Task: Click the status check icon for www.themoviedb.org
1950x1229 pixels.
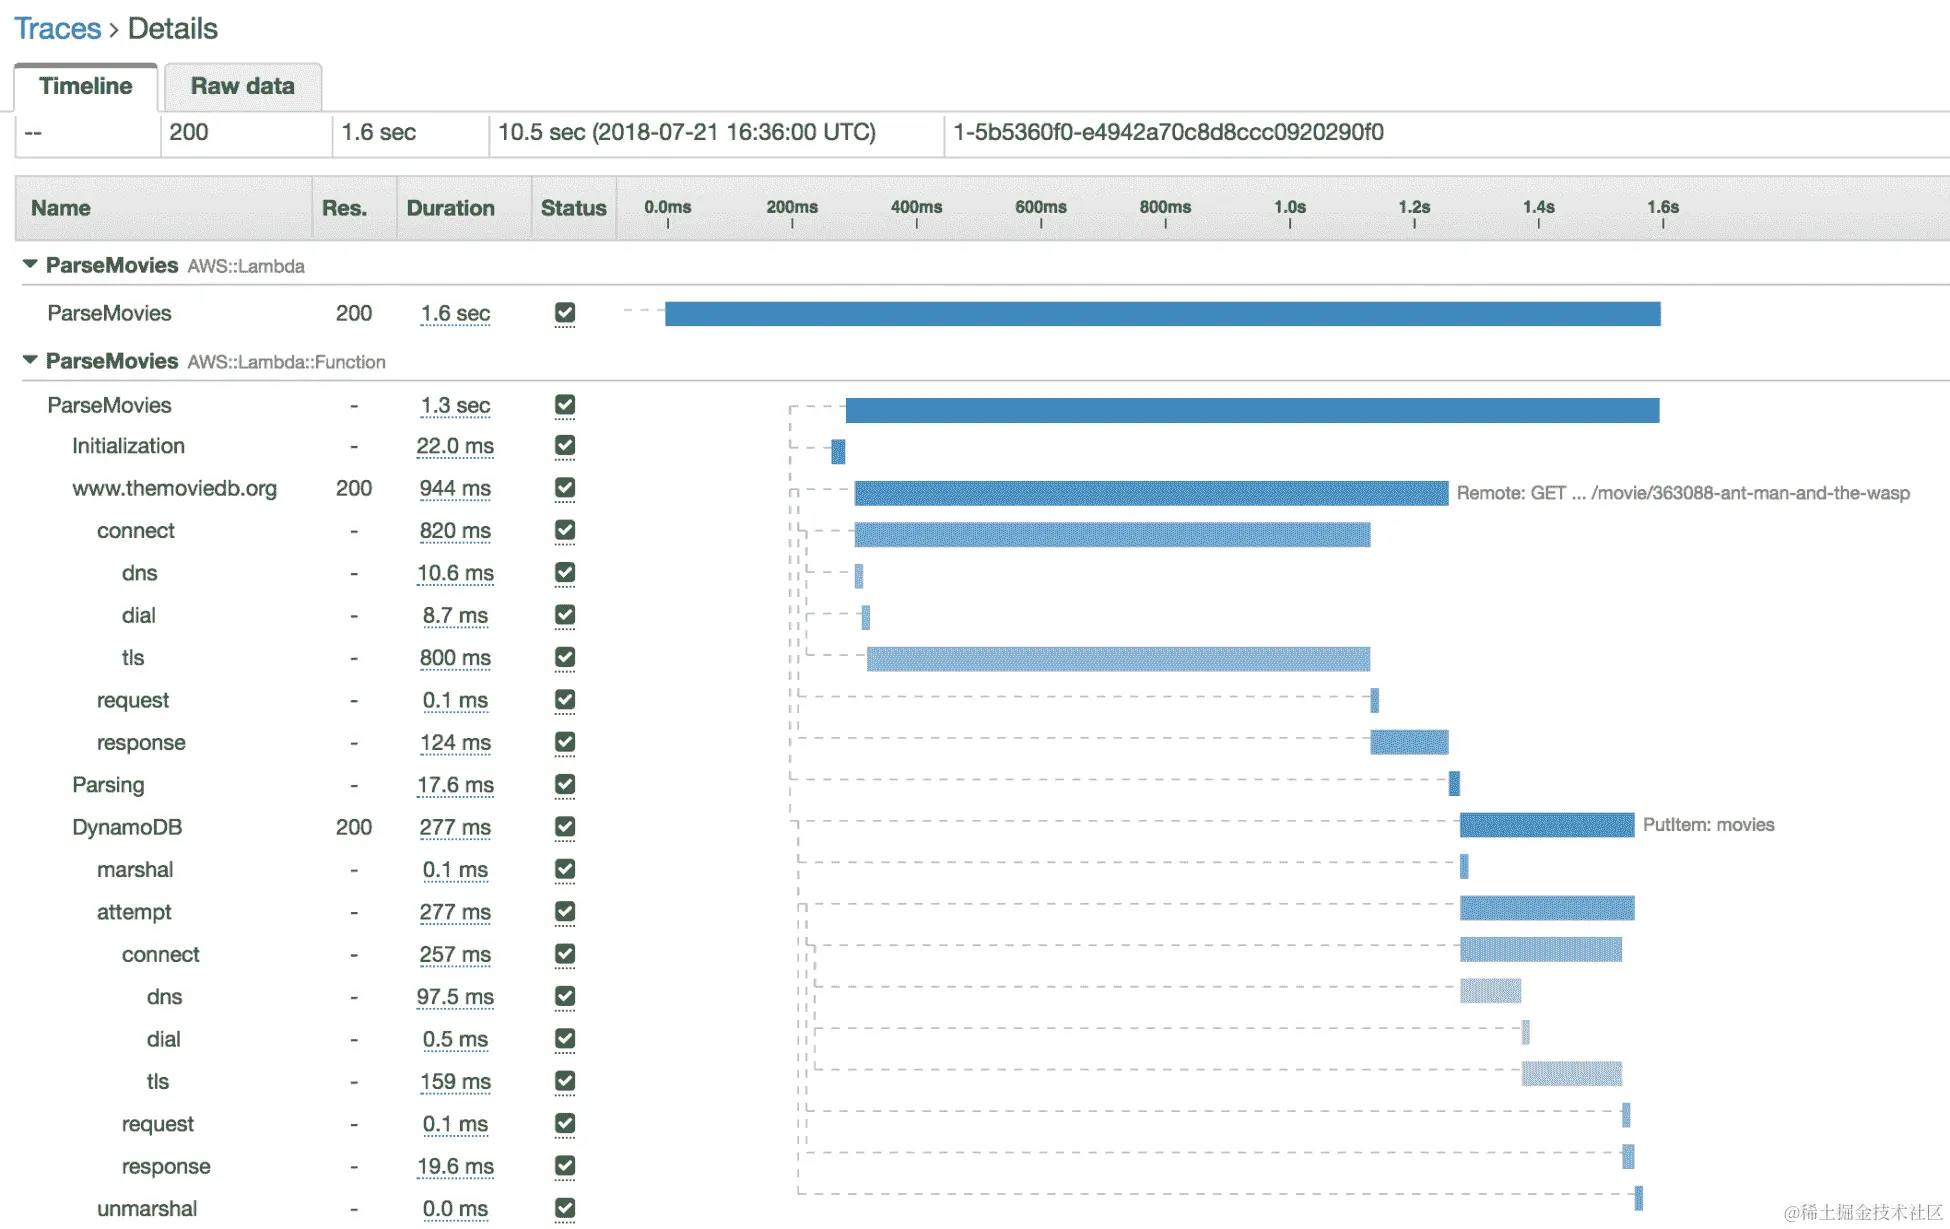Action: (565, 488)
